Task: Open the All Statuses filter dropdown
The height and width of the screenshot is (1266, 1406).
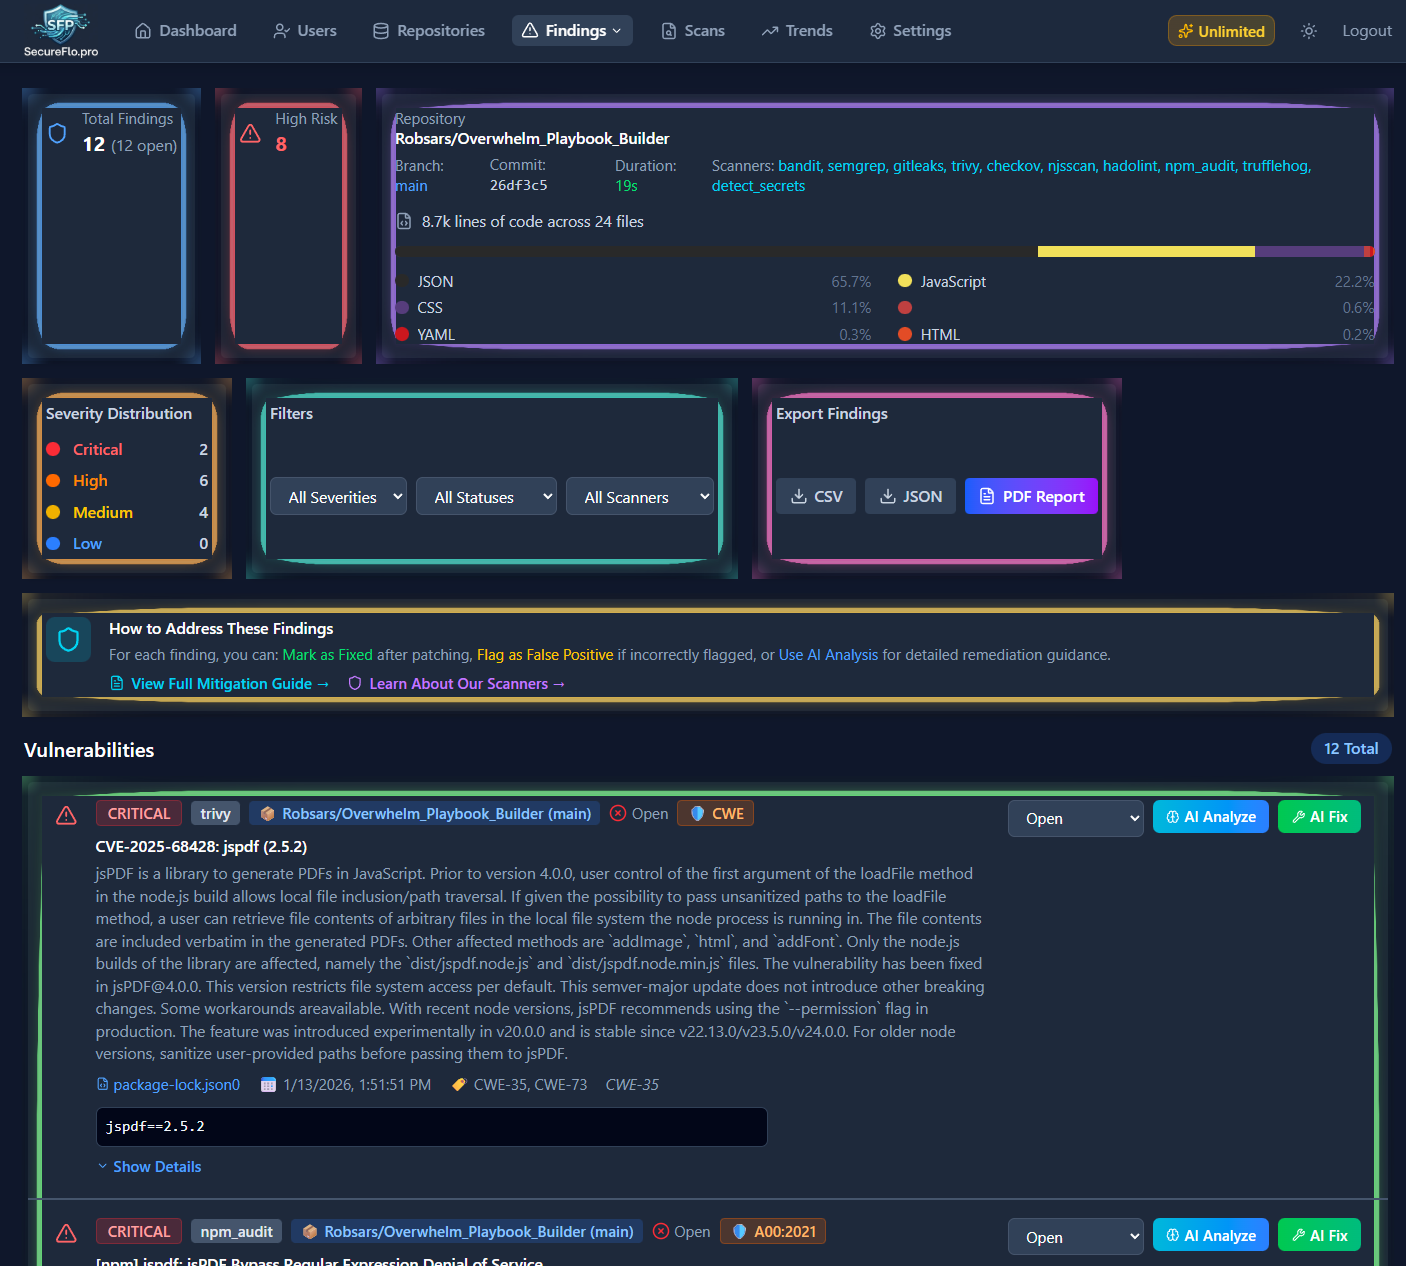Action: pos(486,497)
